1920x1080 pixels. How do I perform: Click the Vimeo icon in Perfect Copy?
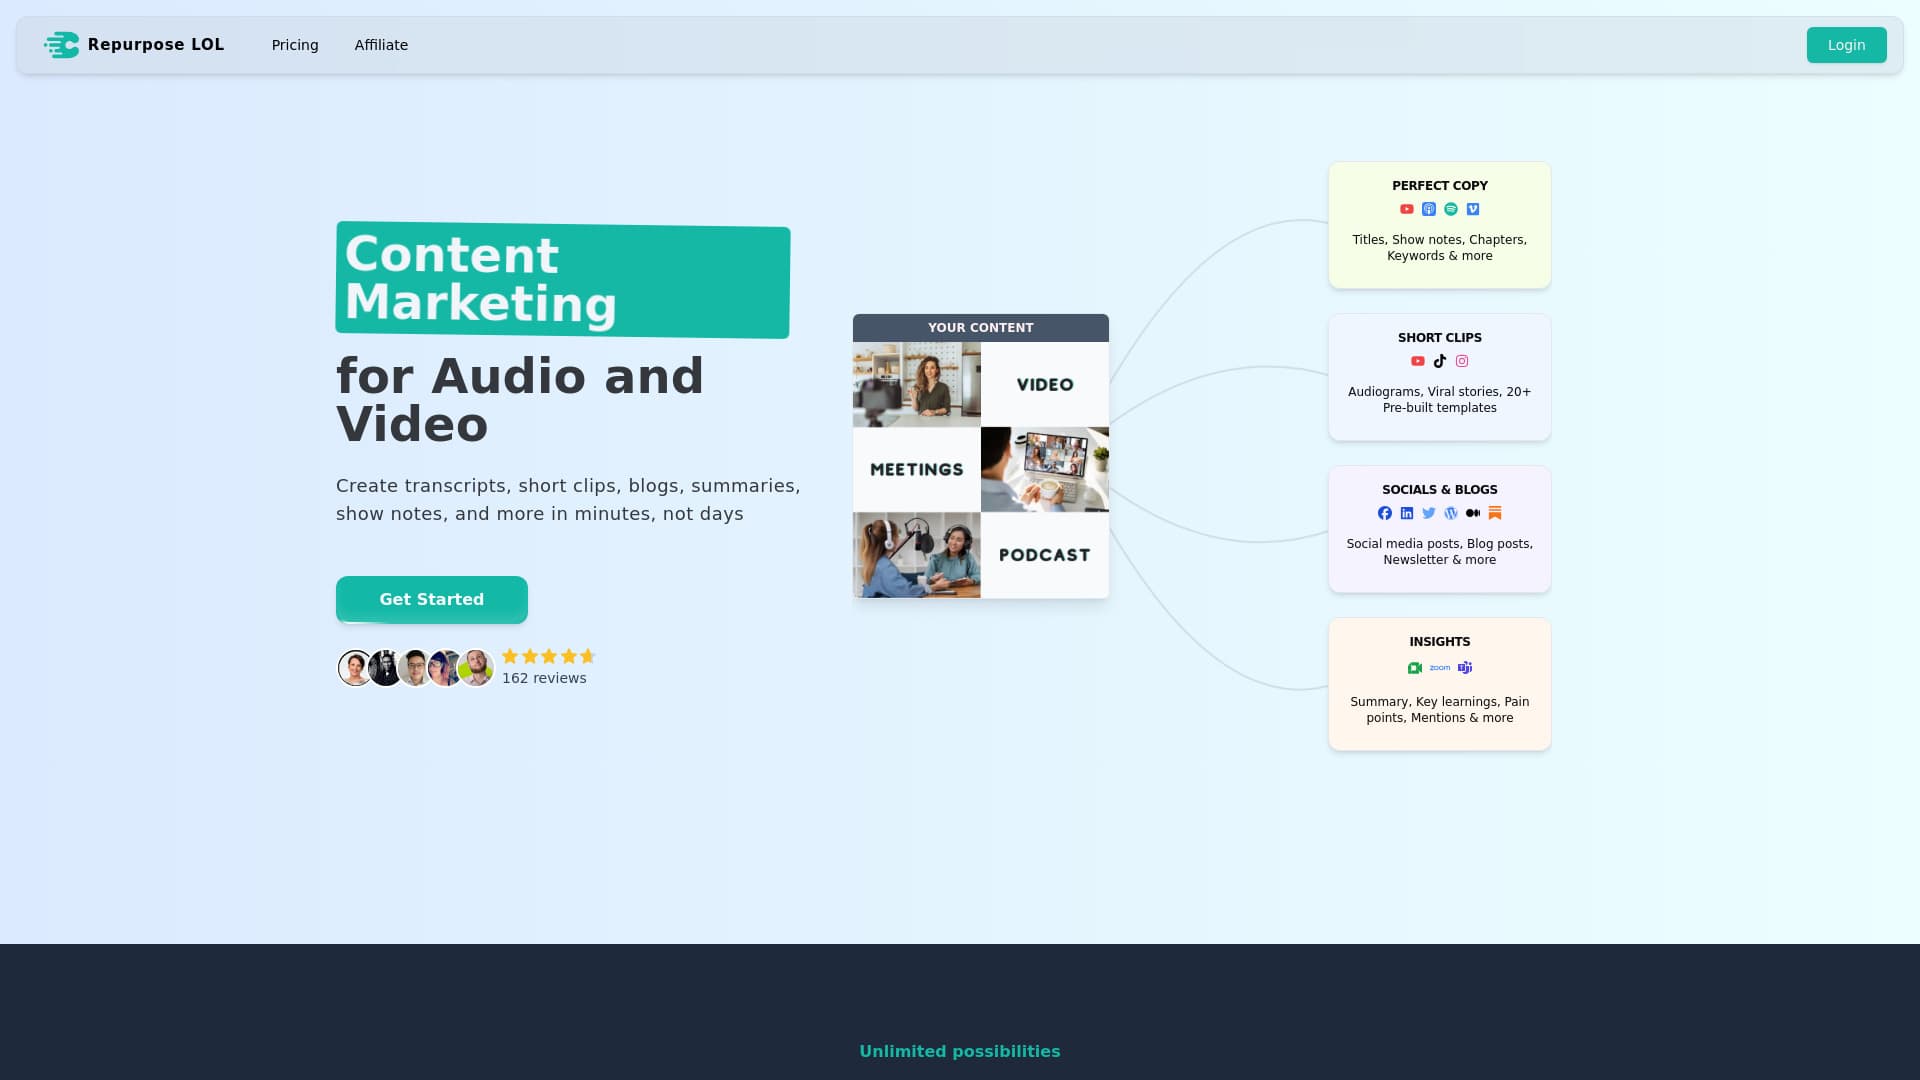[x=1473, y=209]
